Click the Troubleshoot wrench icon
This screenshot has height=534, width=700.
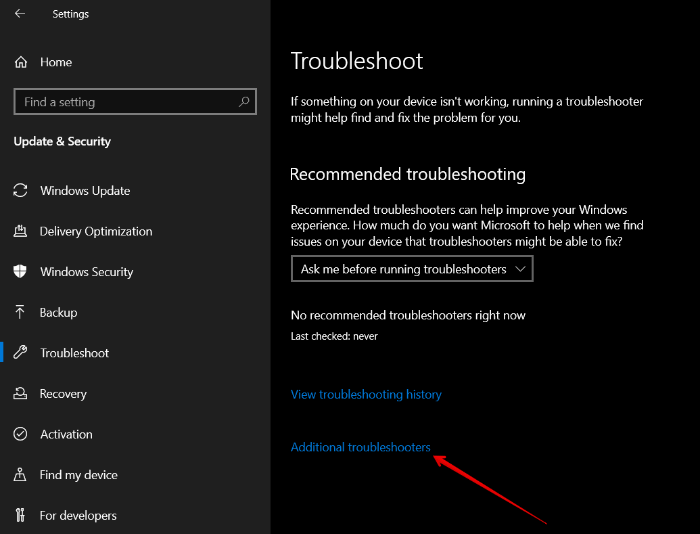coord(20,353)
